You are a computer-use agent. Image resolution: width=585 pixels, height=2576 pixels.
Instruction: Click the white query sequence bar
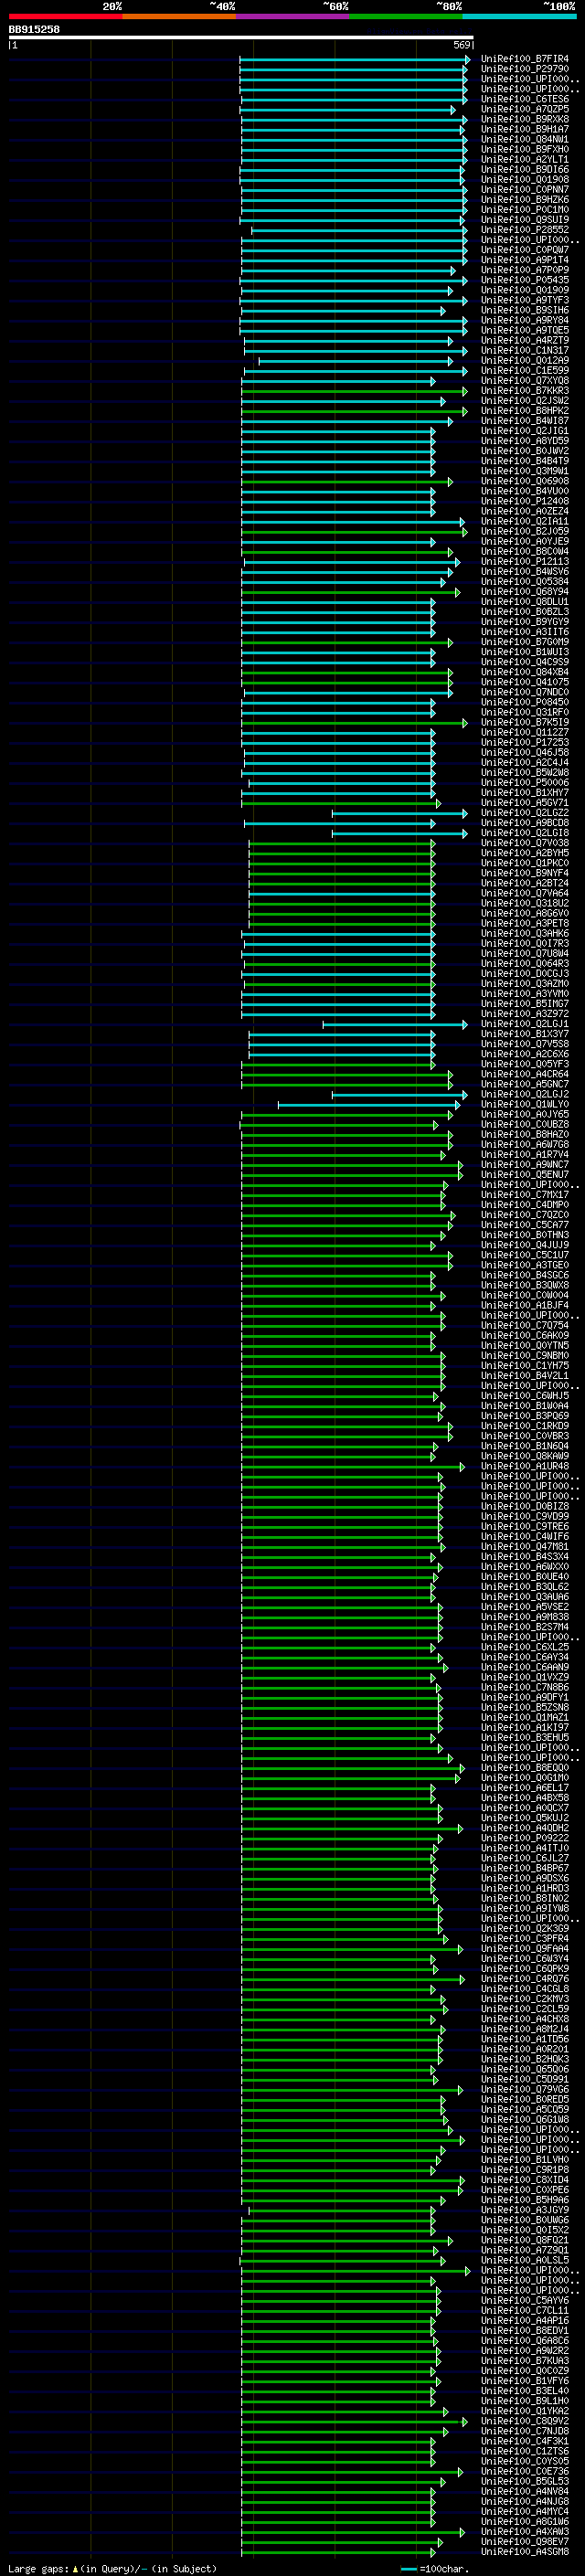coord(241,37)
